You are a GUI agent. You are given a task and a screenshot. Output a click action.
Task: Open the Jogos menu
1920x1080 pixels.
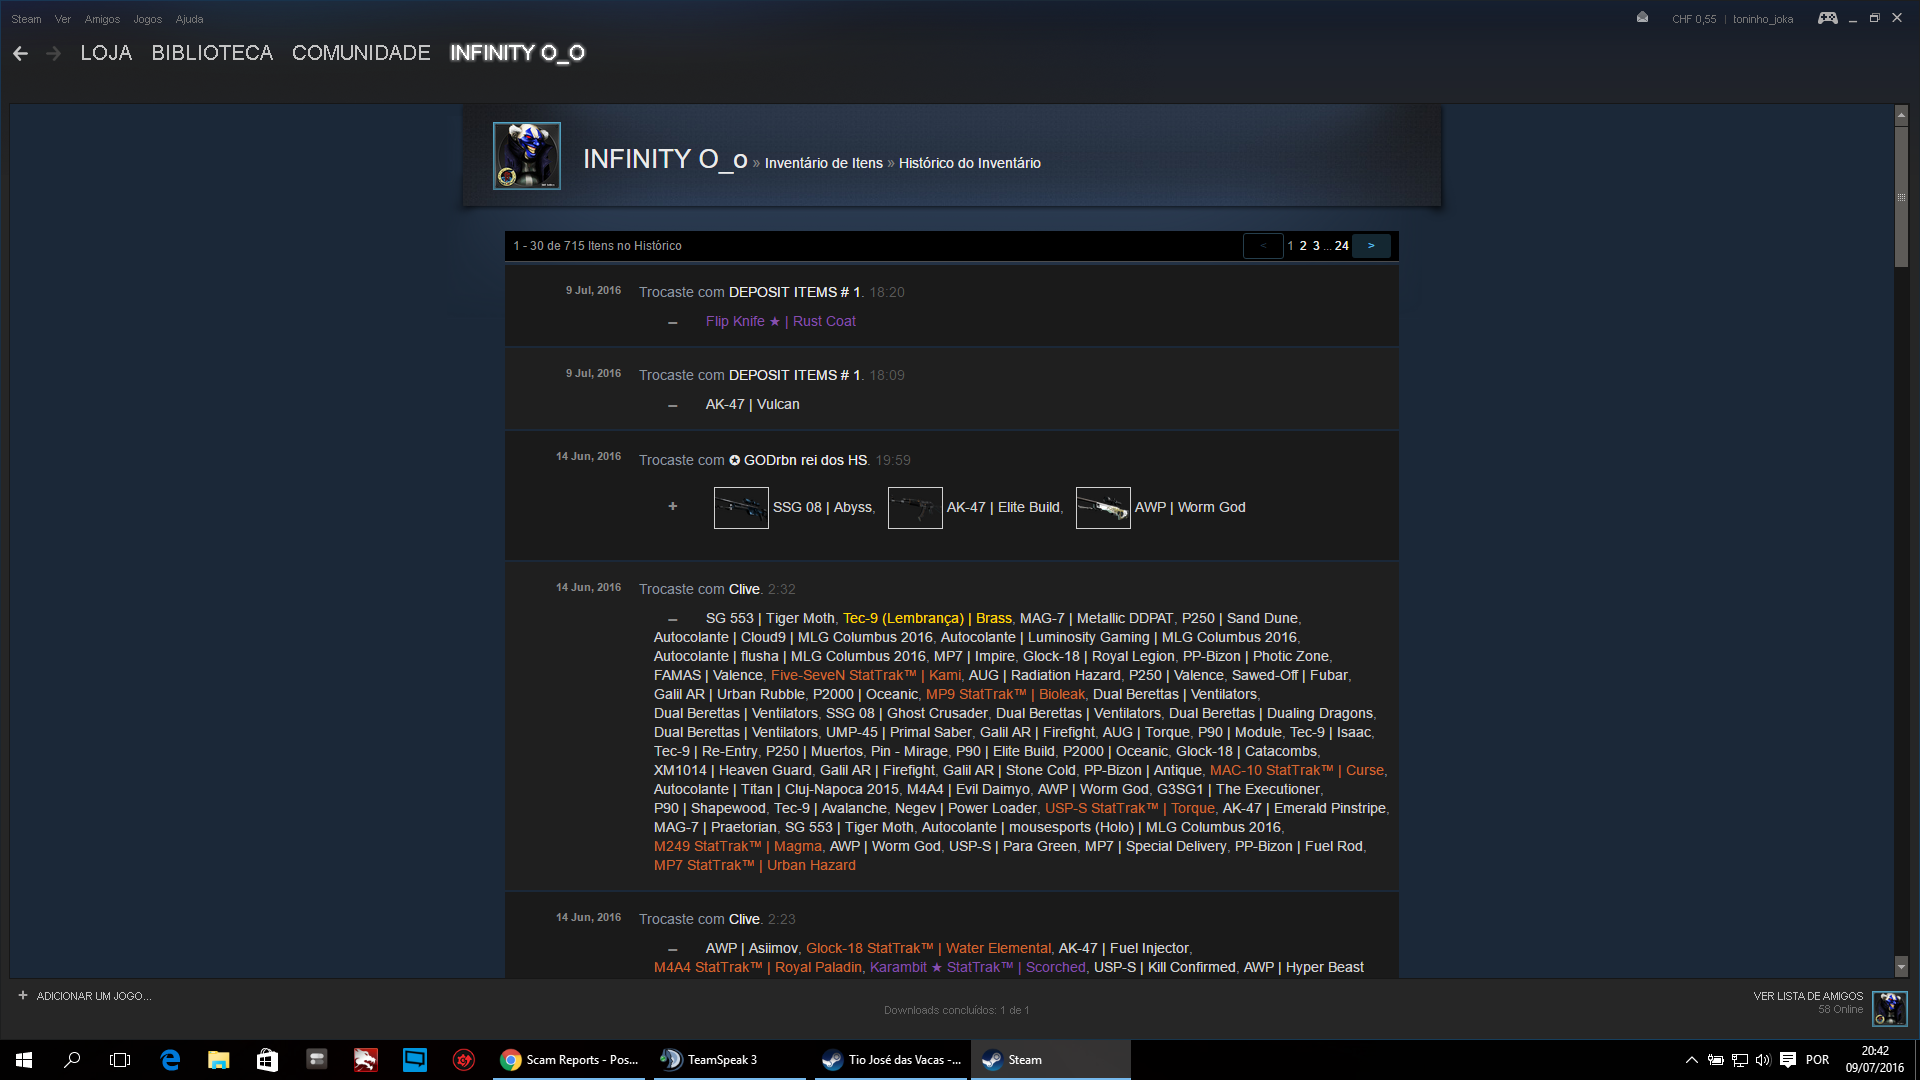point(147,19)
